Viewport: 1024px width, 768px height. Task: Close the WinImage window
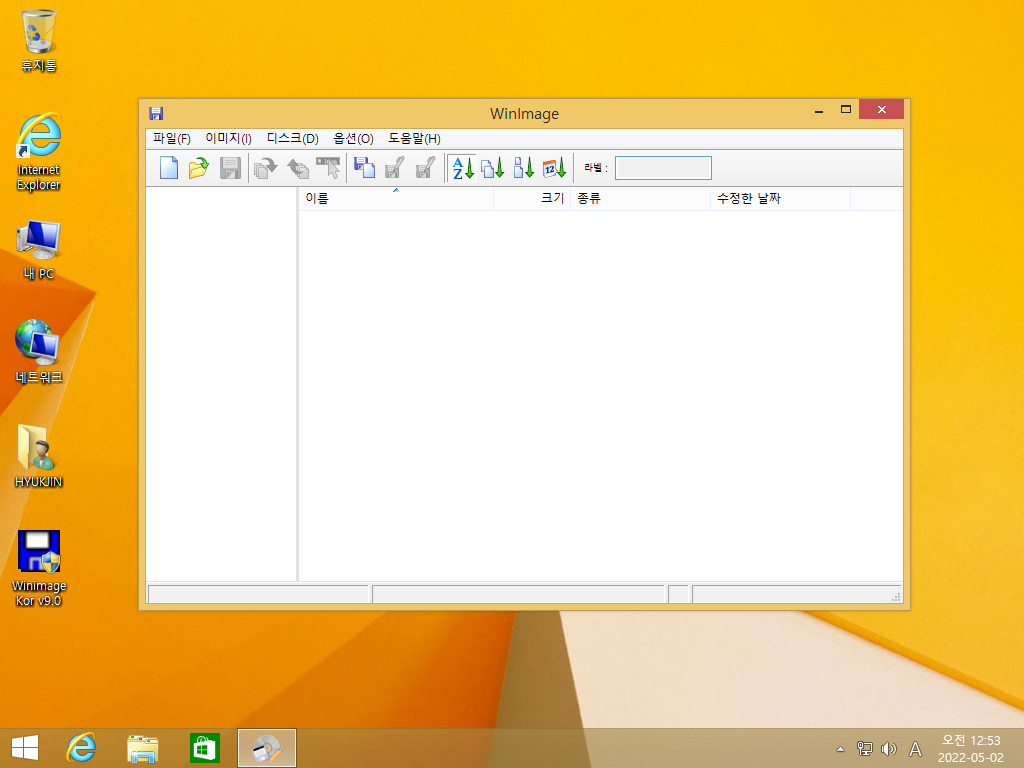point(882,110)
